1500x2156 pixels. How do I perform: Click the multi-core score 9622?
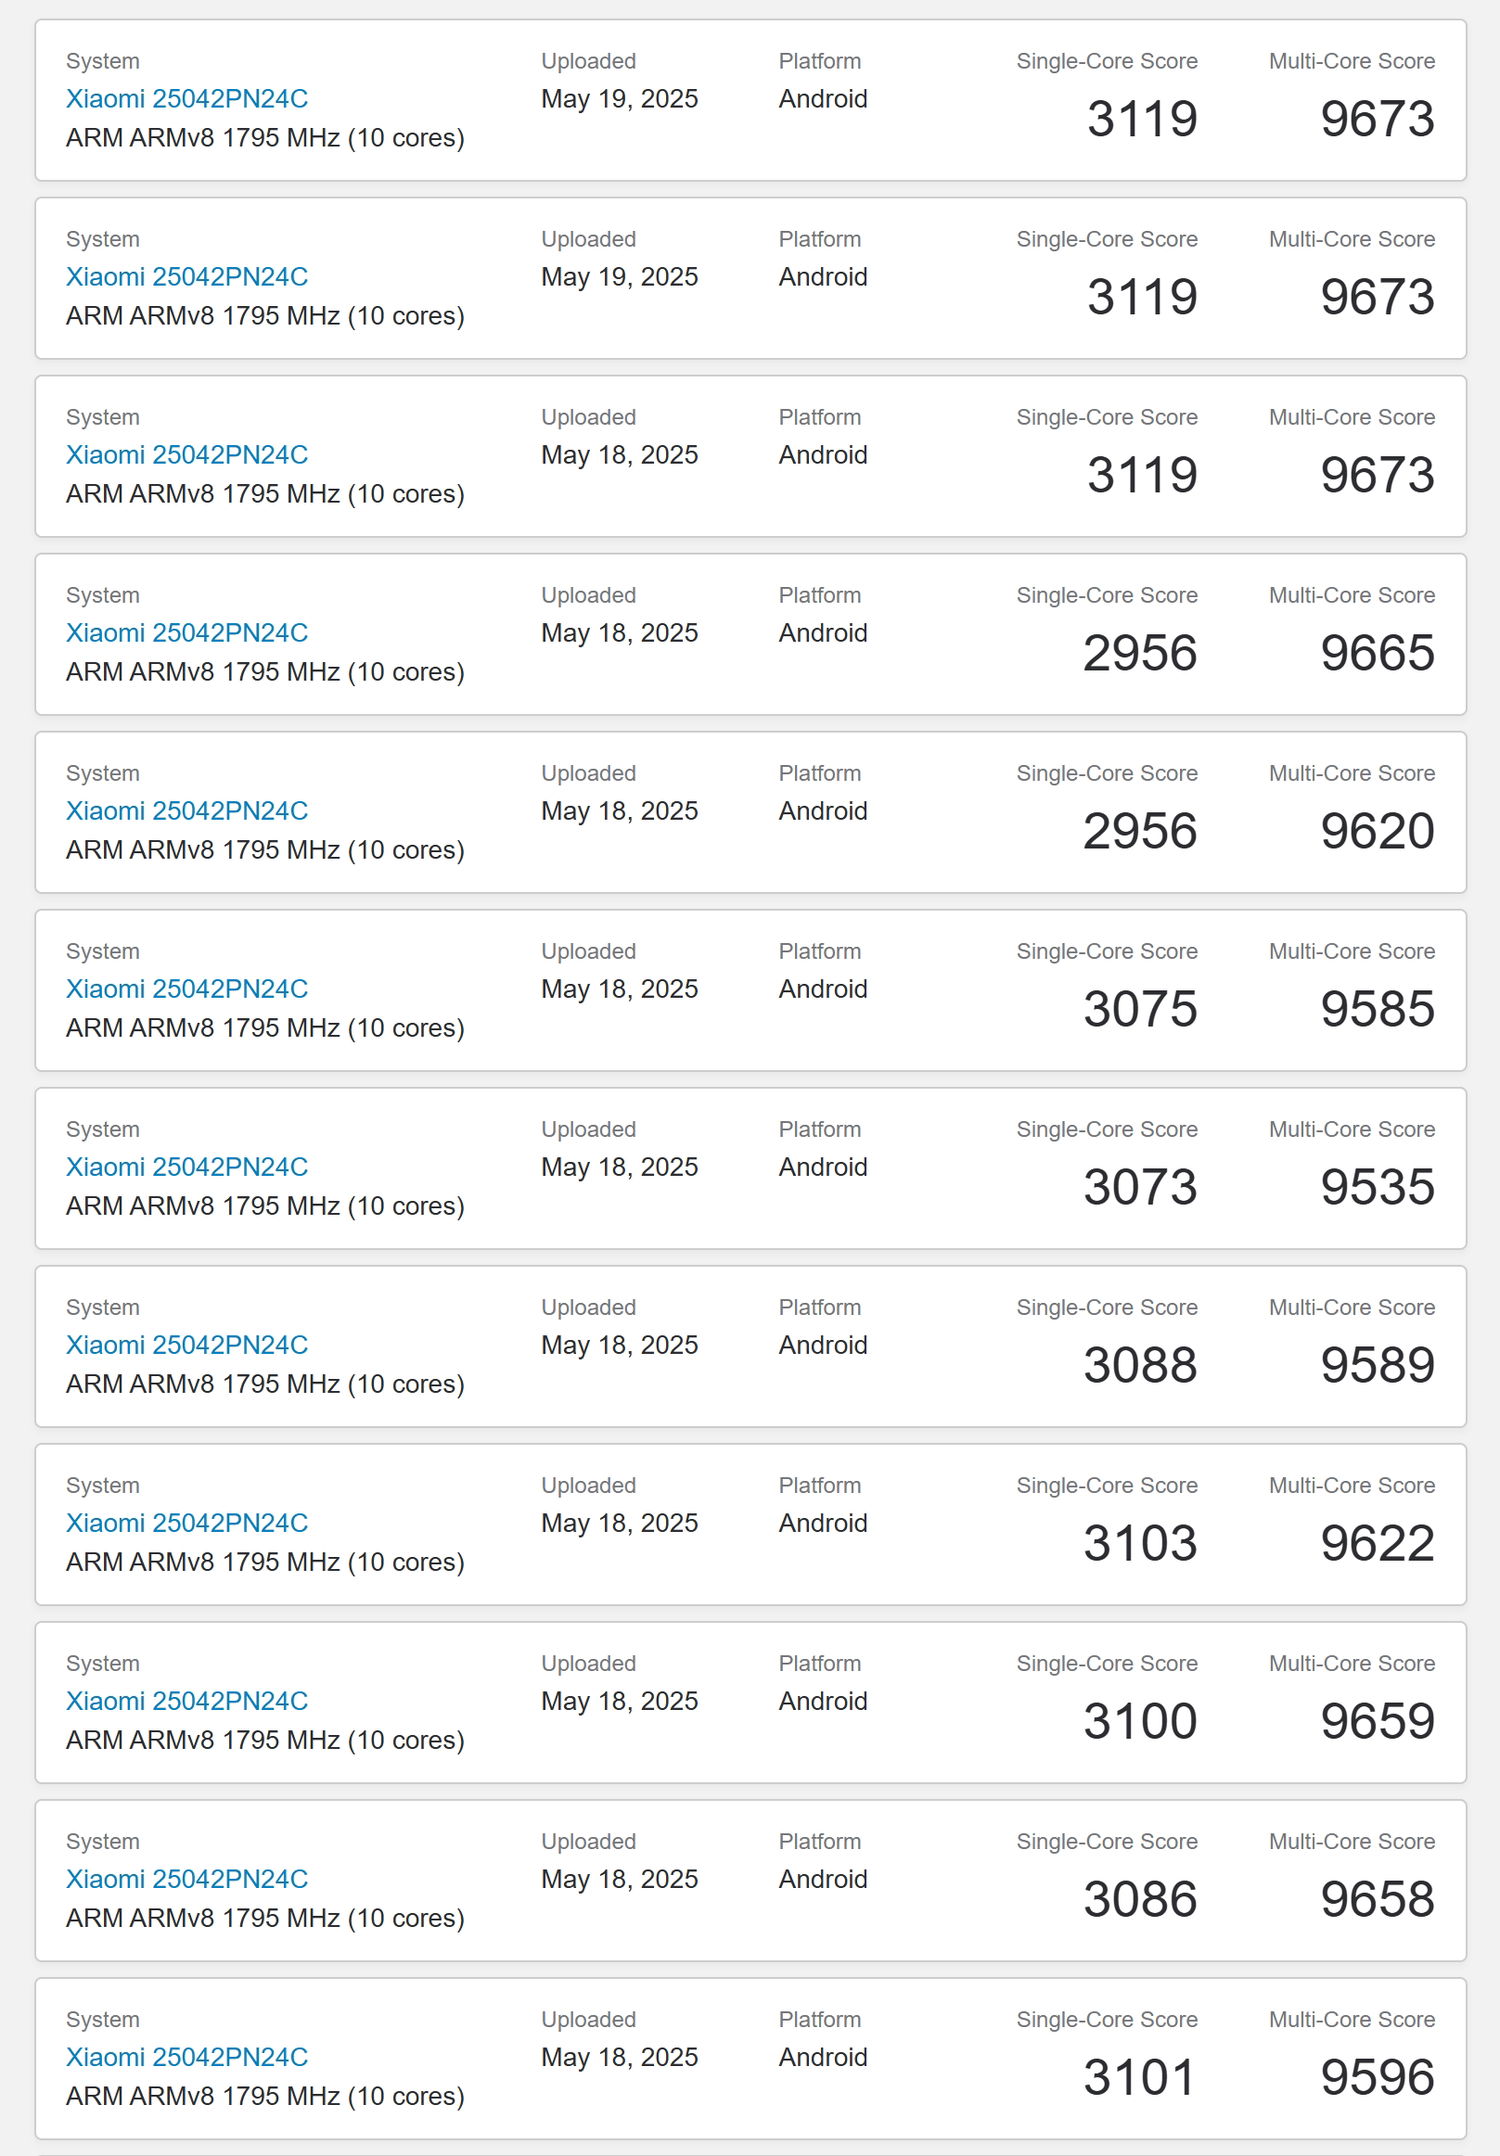1377,1543
